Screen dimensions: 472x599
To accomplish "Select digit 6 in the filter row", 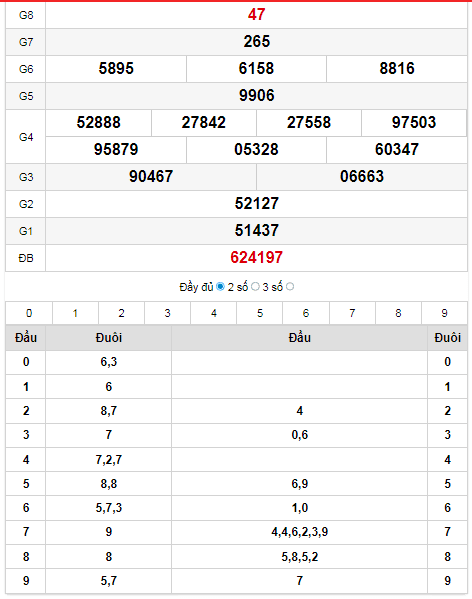I will coord(306,313).
